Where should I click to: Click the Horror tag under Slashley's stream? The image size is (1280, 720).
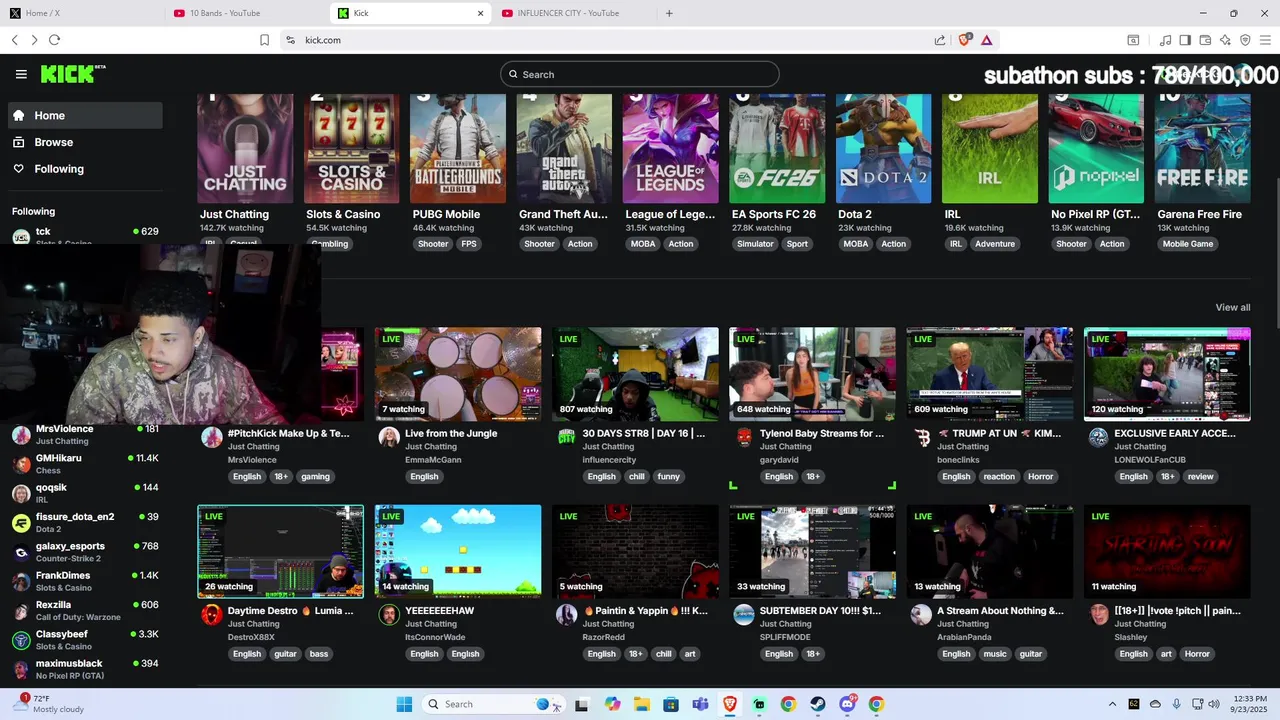coord(1197,654)
